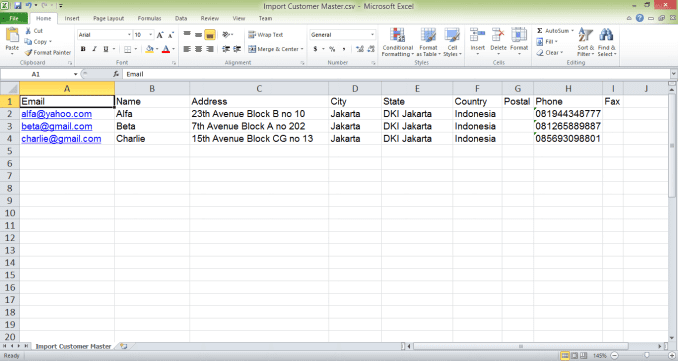Screen dimensions: 679x361
Task: Open the Clear dropdown
Action: pos(550,52)
